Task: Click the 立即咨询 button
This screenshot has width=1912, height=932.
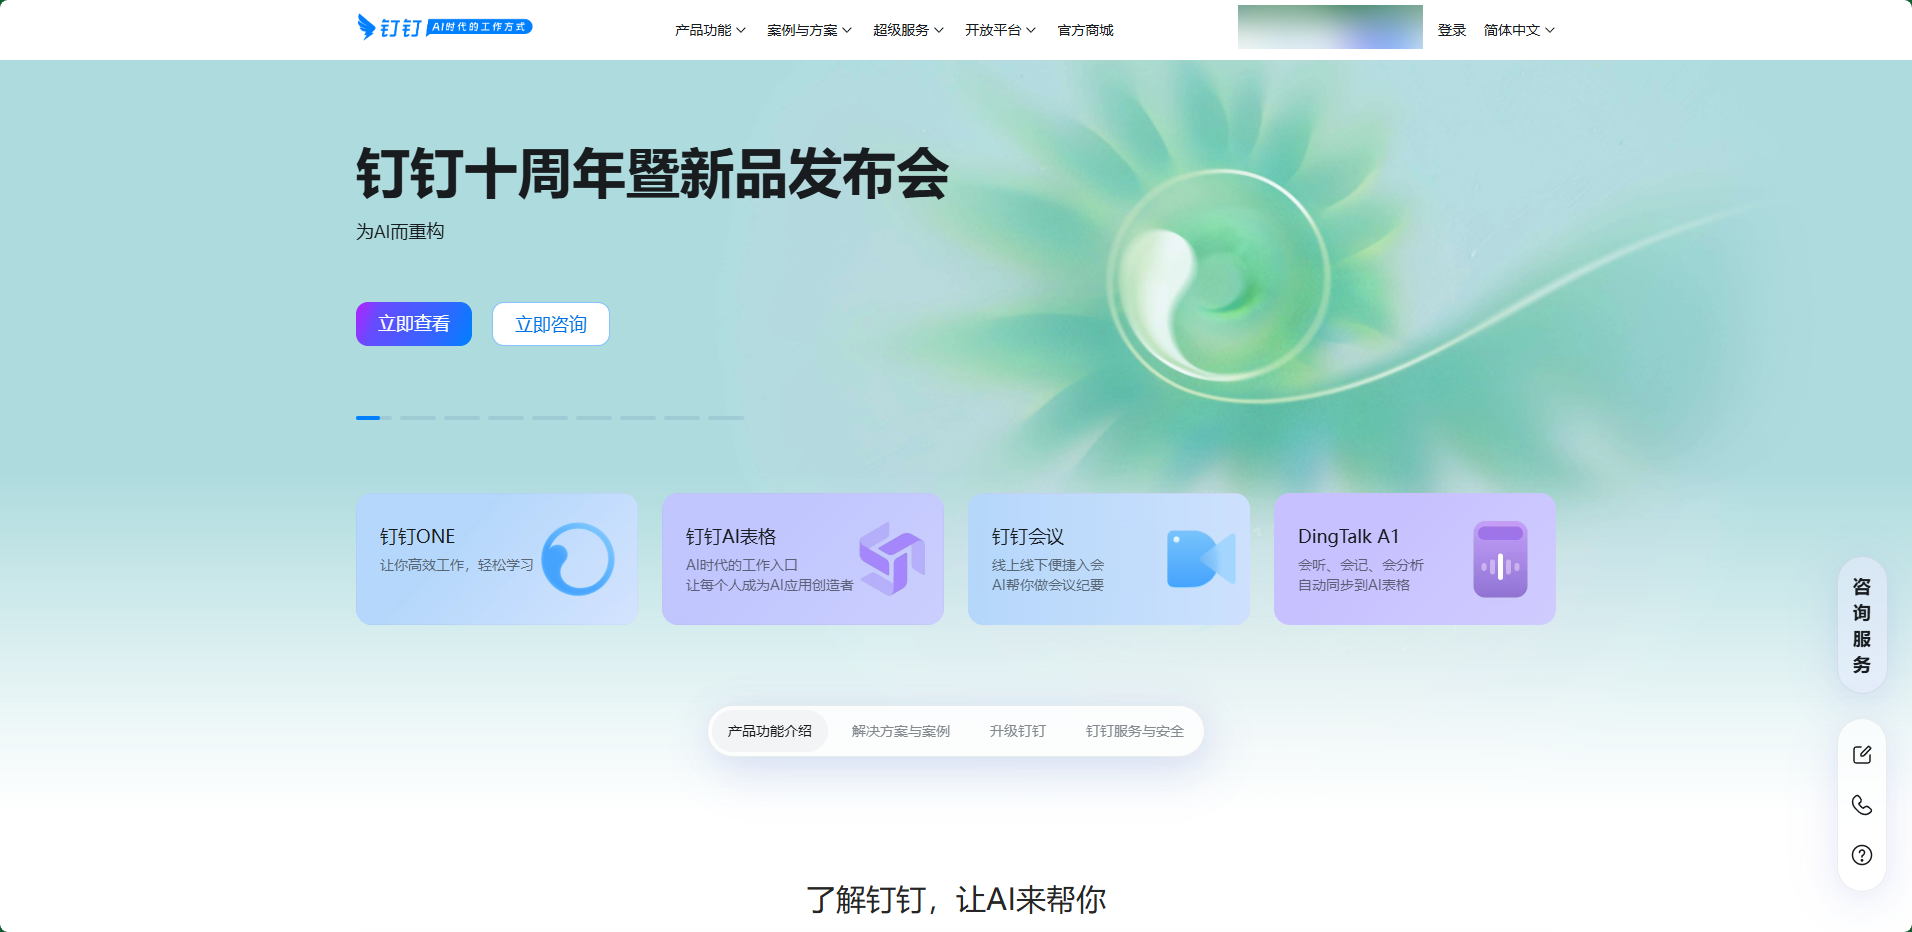Action: click(550, 324)
